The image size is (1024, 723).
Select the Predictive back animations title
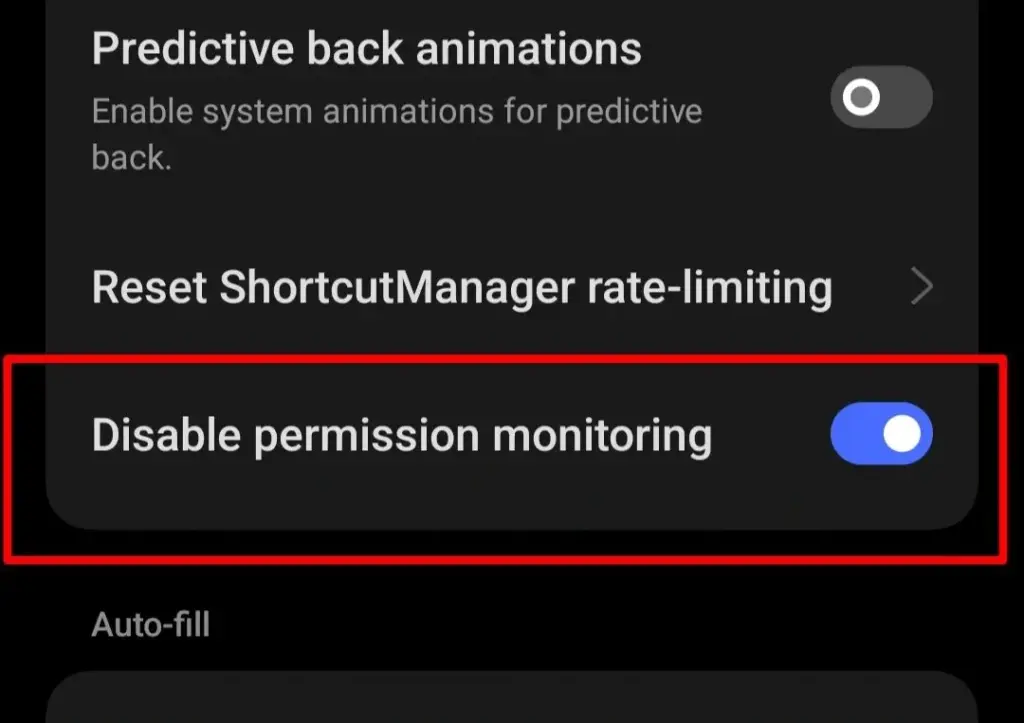tap(366, 48)
